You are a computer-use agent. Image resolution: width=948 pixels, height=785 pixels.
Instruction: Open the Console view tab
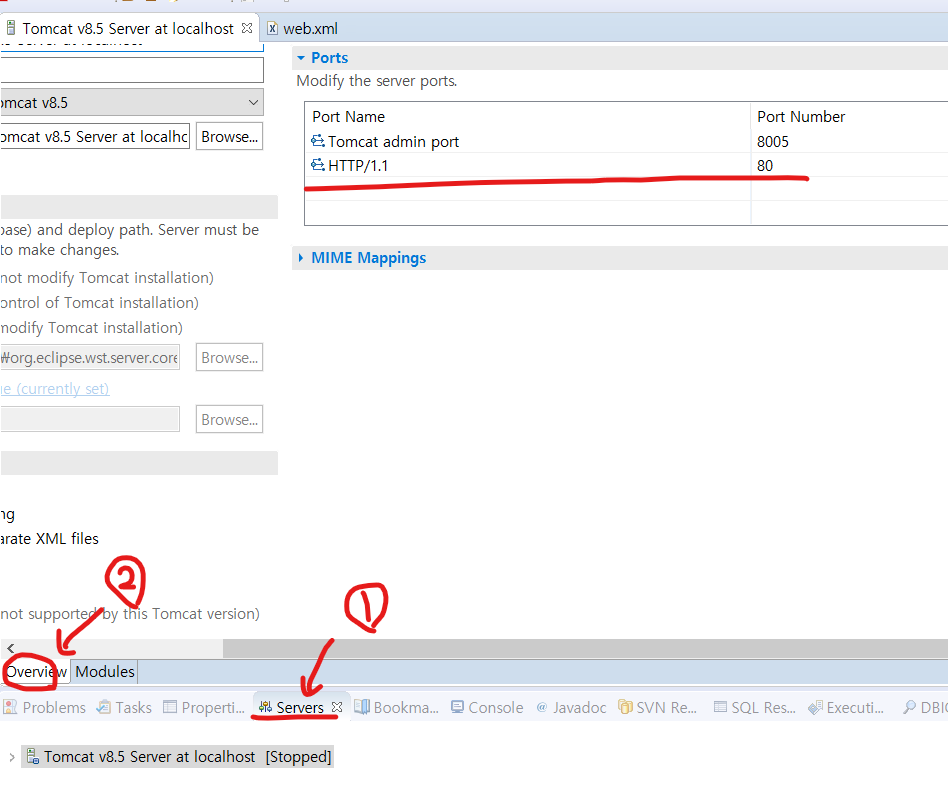[487, 708]
